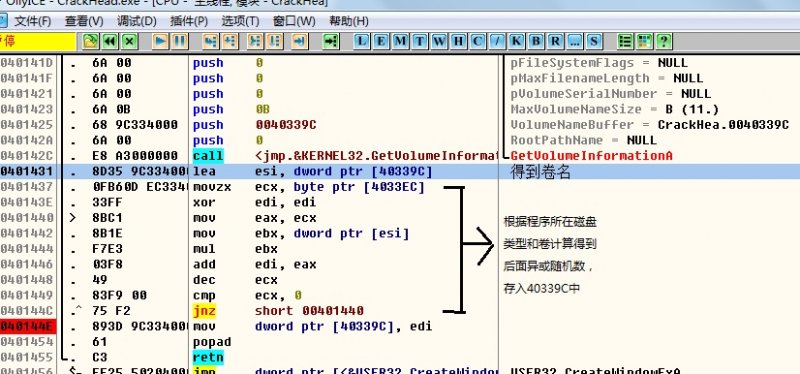
Task: Select the VolumeNameBuffer comment entry
Action: click(x=649, y=125)
